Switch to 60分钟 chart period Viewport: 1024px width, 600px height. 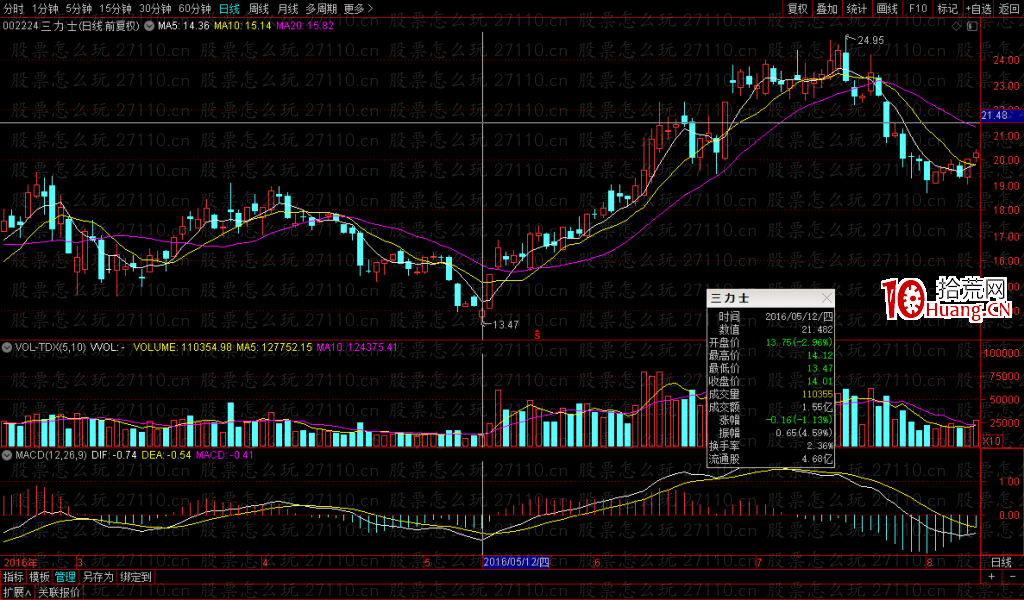(x=194, y=8)
